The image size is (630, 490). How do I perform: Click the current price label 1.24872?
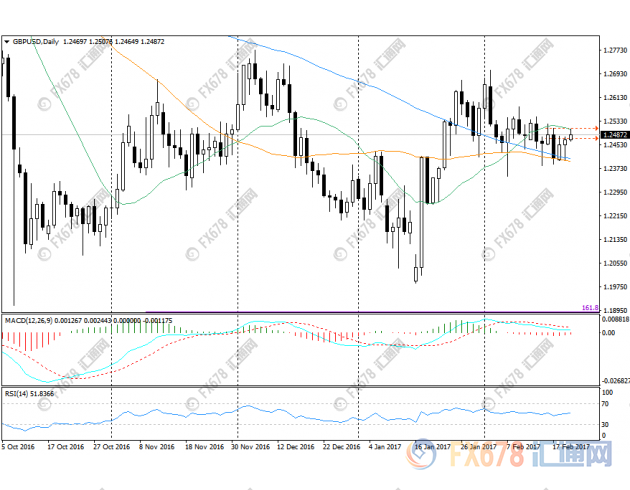click(x=612, y=135)
